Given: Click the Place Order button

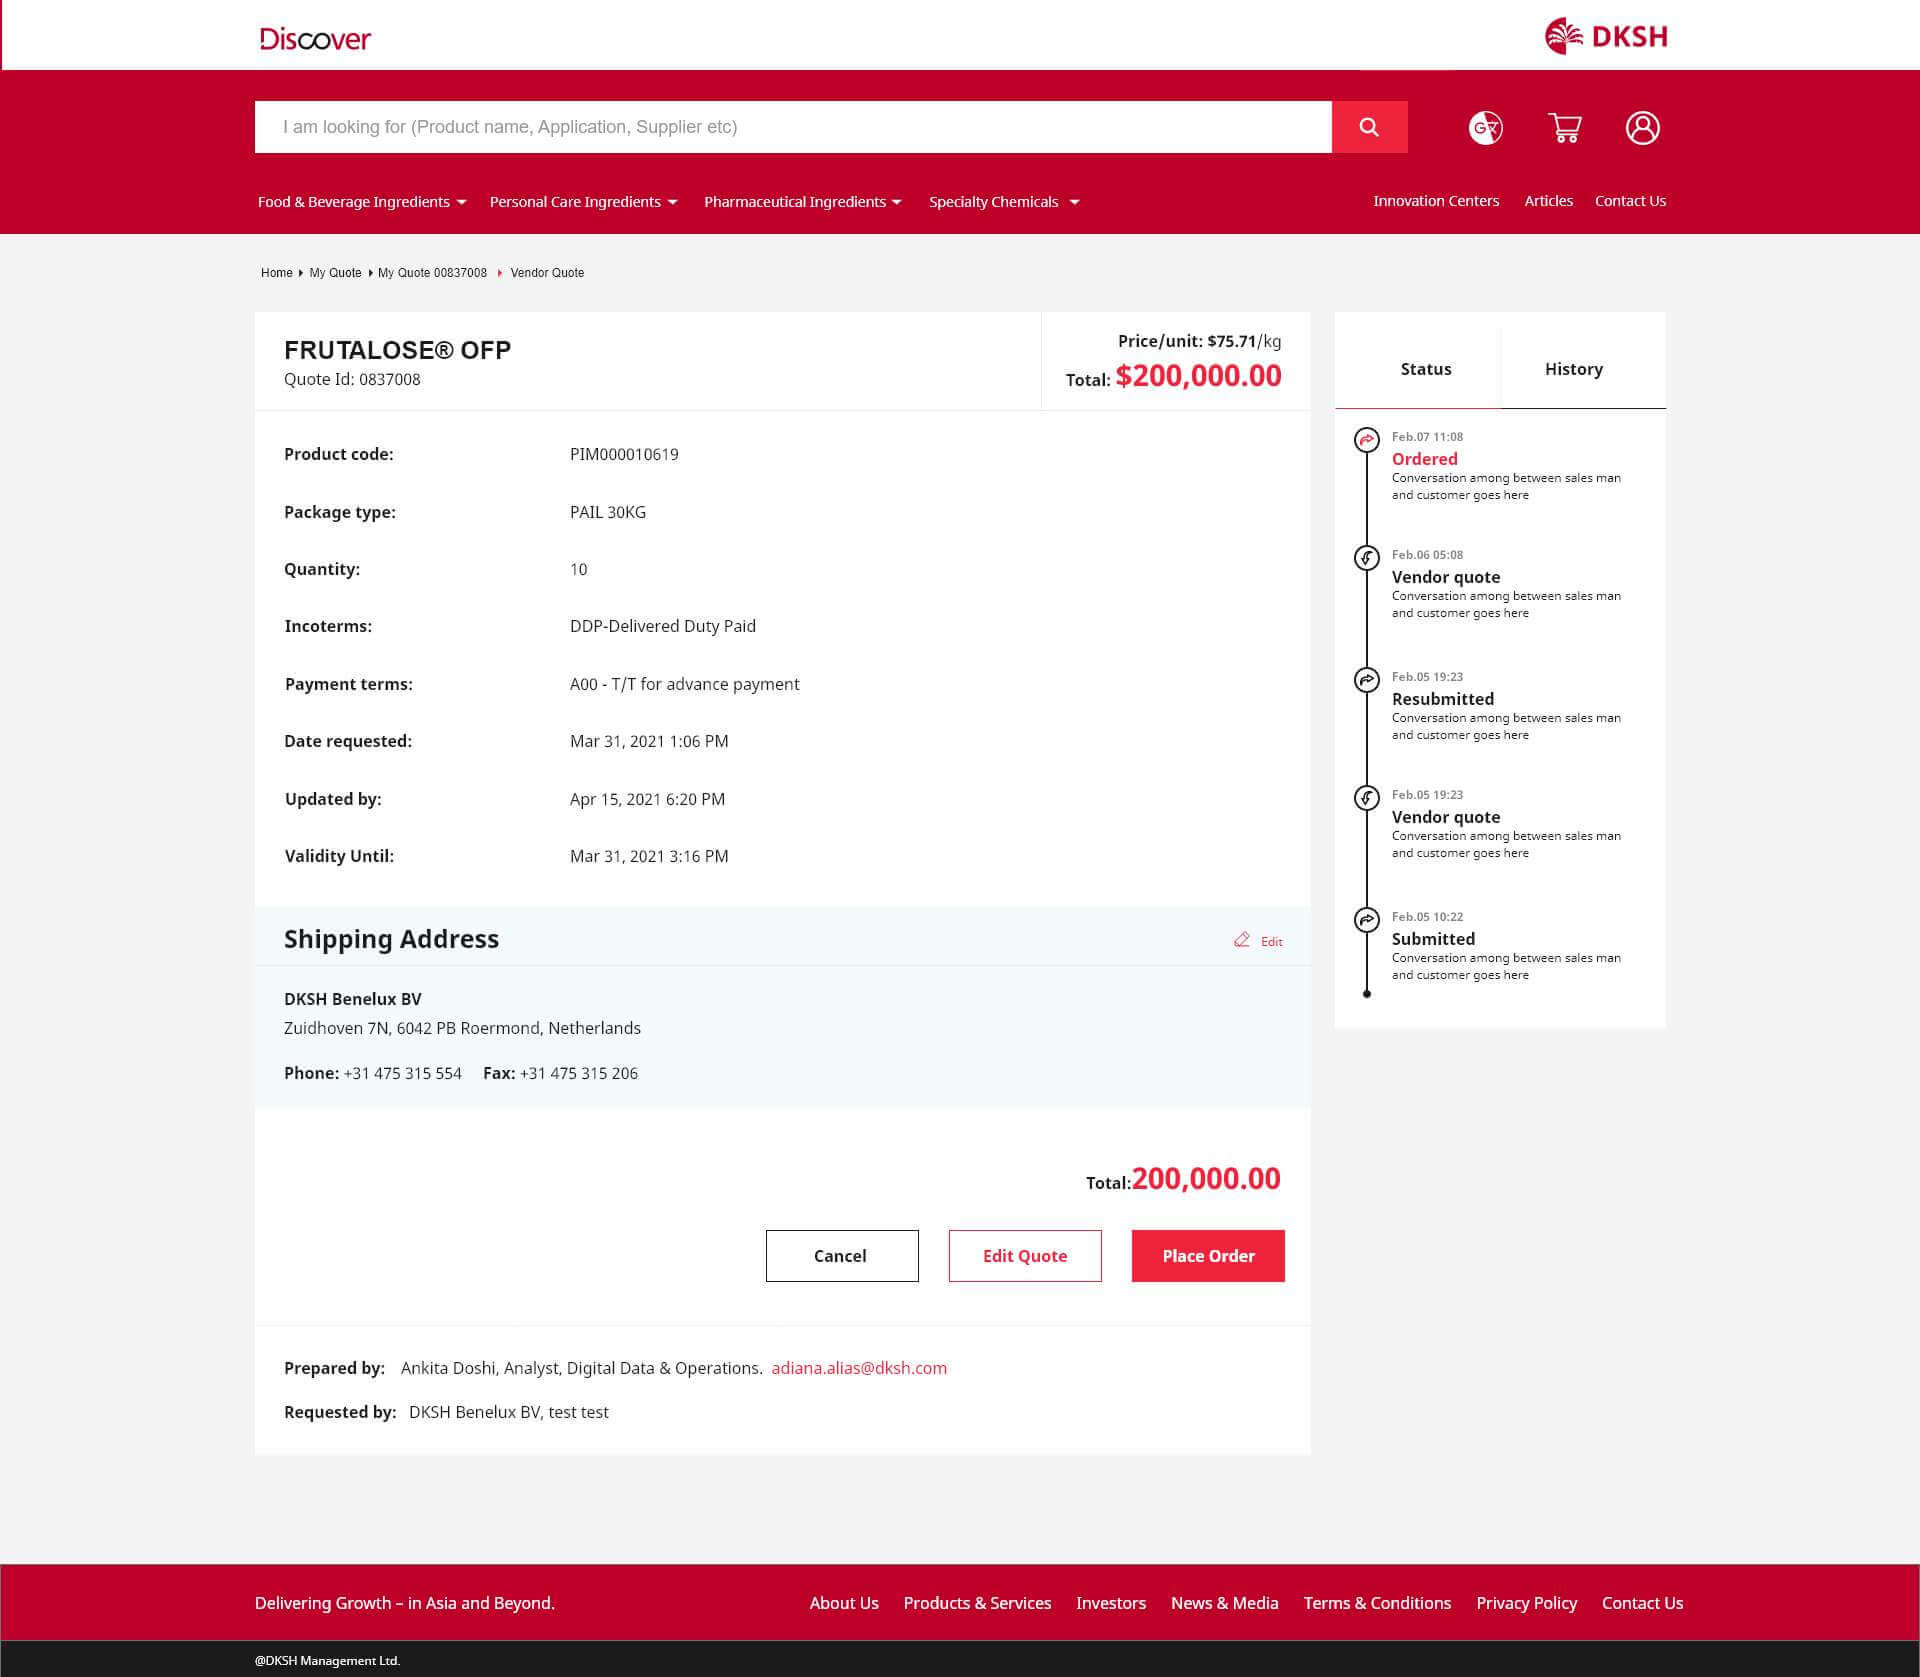Looking at the screenshot, I should [x=1207, y=1255].
